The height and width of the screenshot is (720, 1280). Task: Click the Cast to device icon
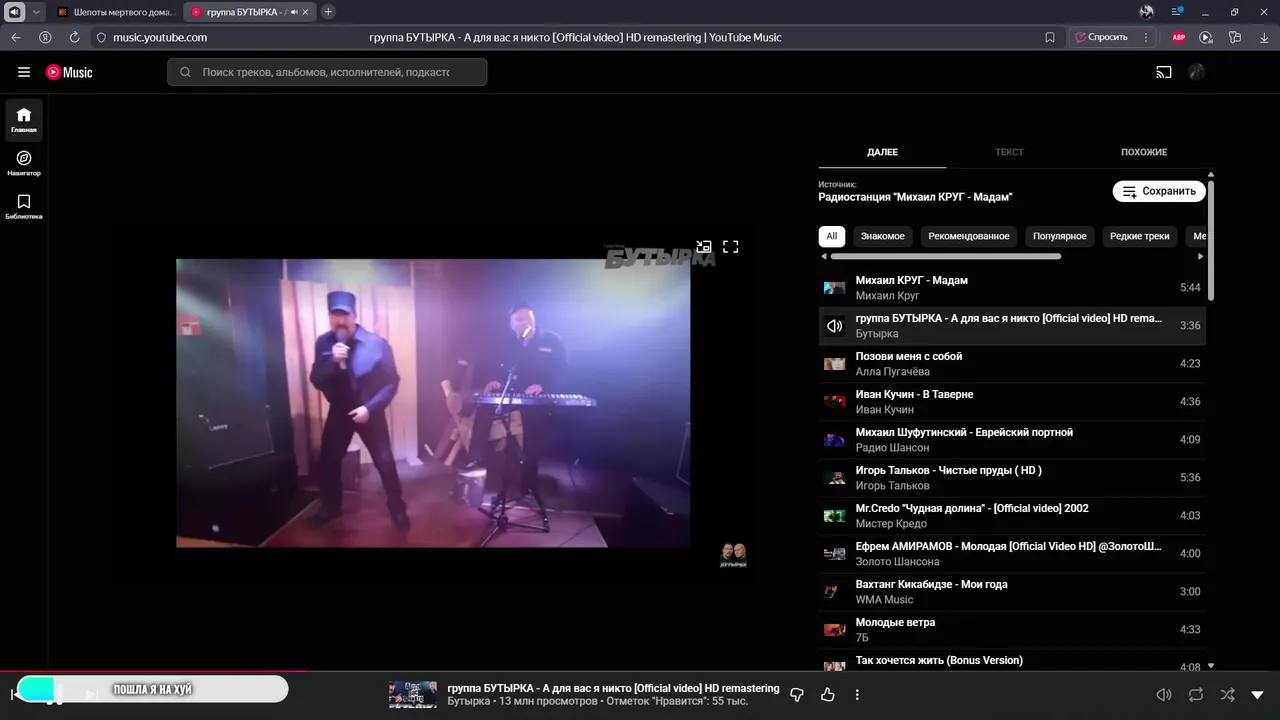[1164, 72]
